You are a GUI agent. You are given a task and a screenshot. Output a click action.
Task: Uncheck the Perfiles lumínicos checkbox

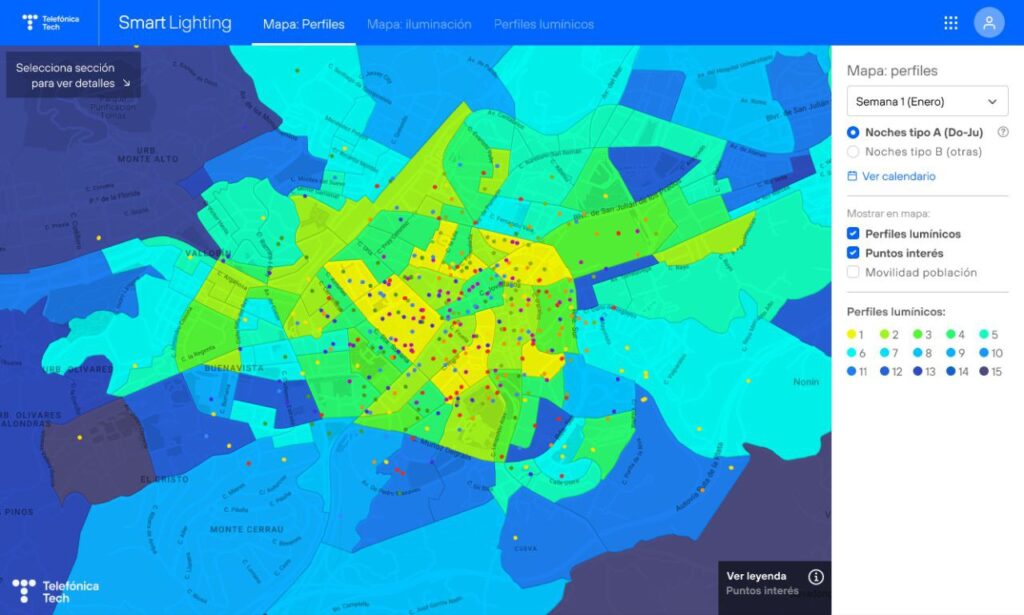[x=853, y=234]
